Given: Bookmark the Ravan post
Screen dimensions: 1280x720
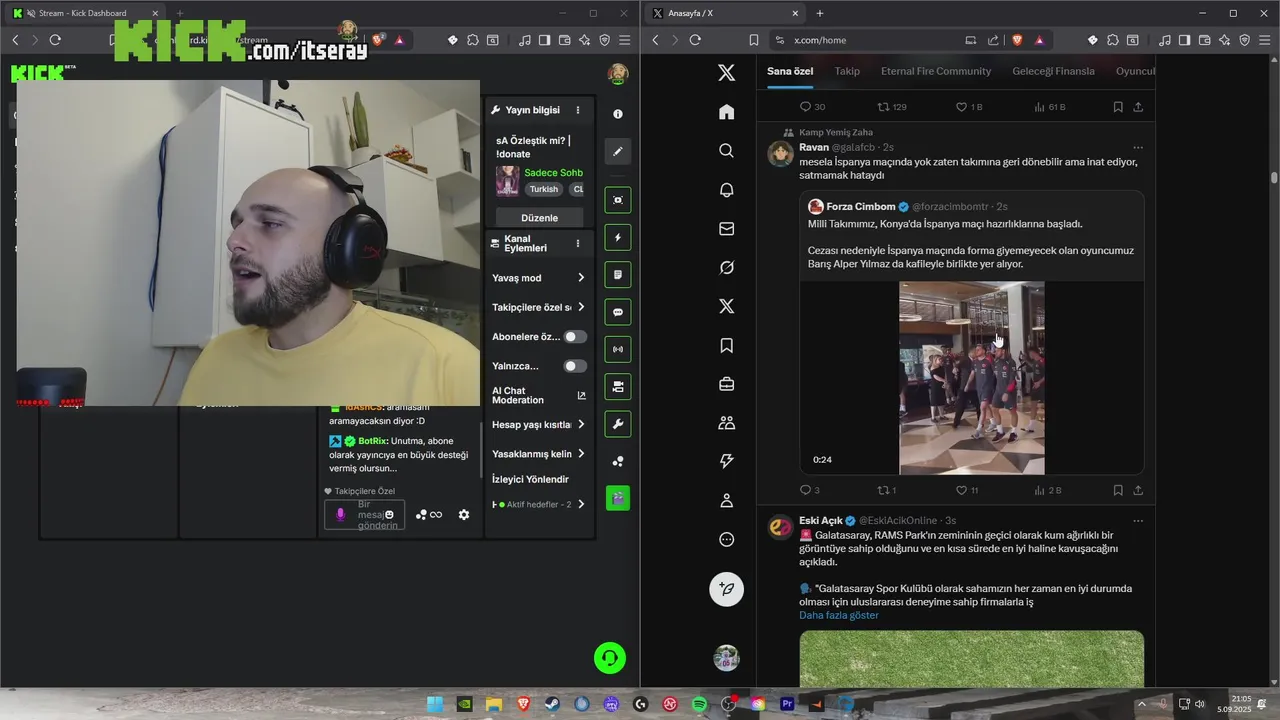Looking at the screenshot, I should (x=1118, y=490).
